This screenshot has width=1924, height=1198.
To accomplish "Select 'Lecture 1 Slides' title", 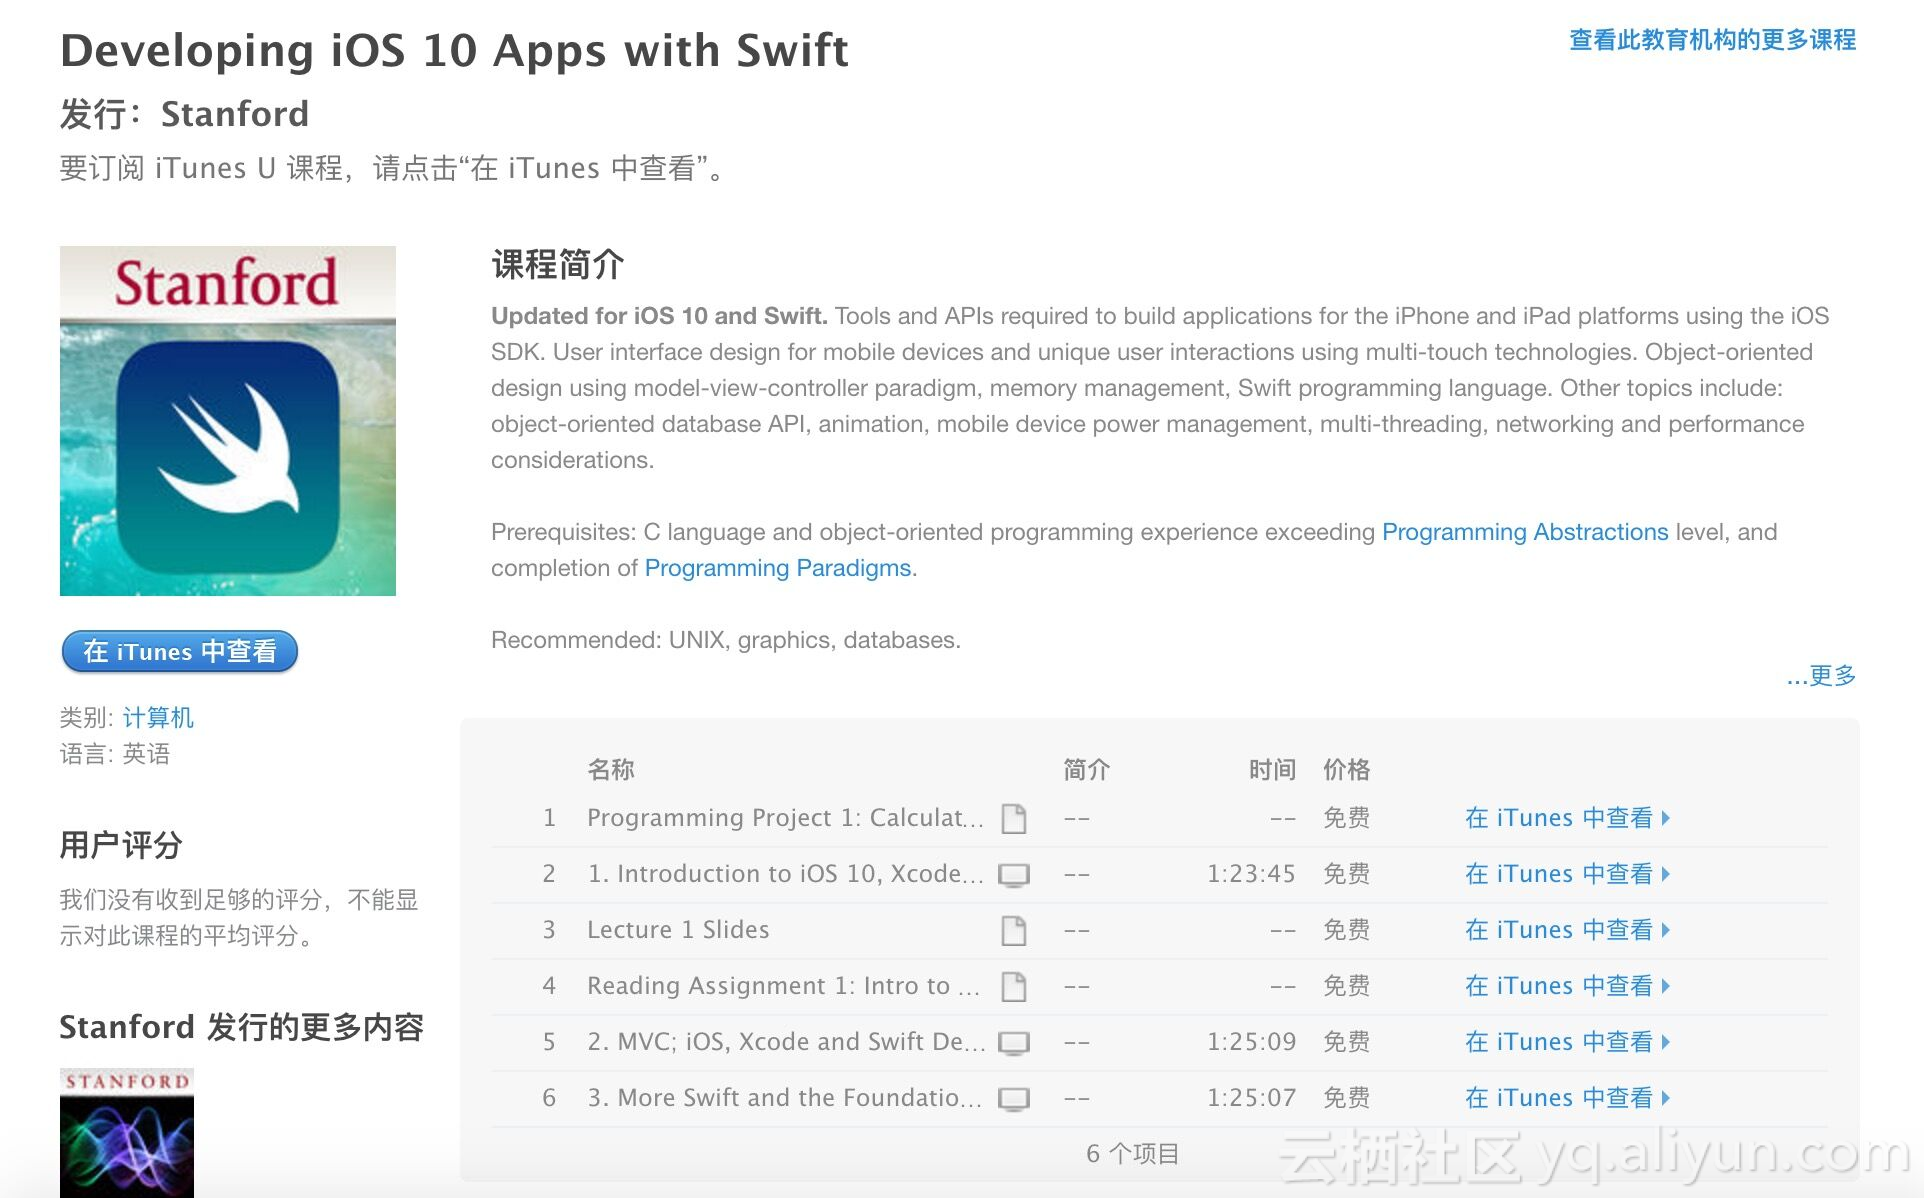I will 678,930.
